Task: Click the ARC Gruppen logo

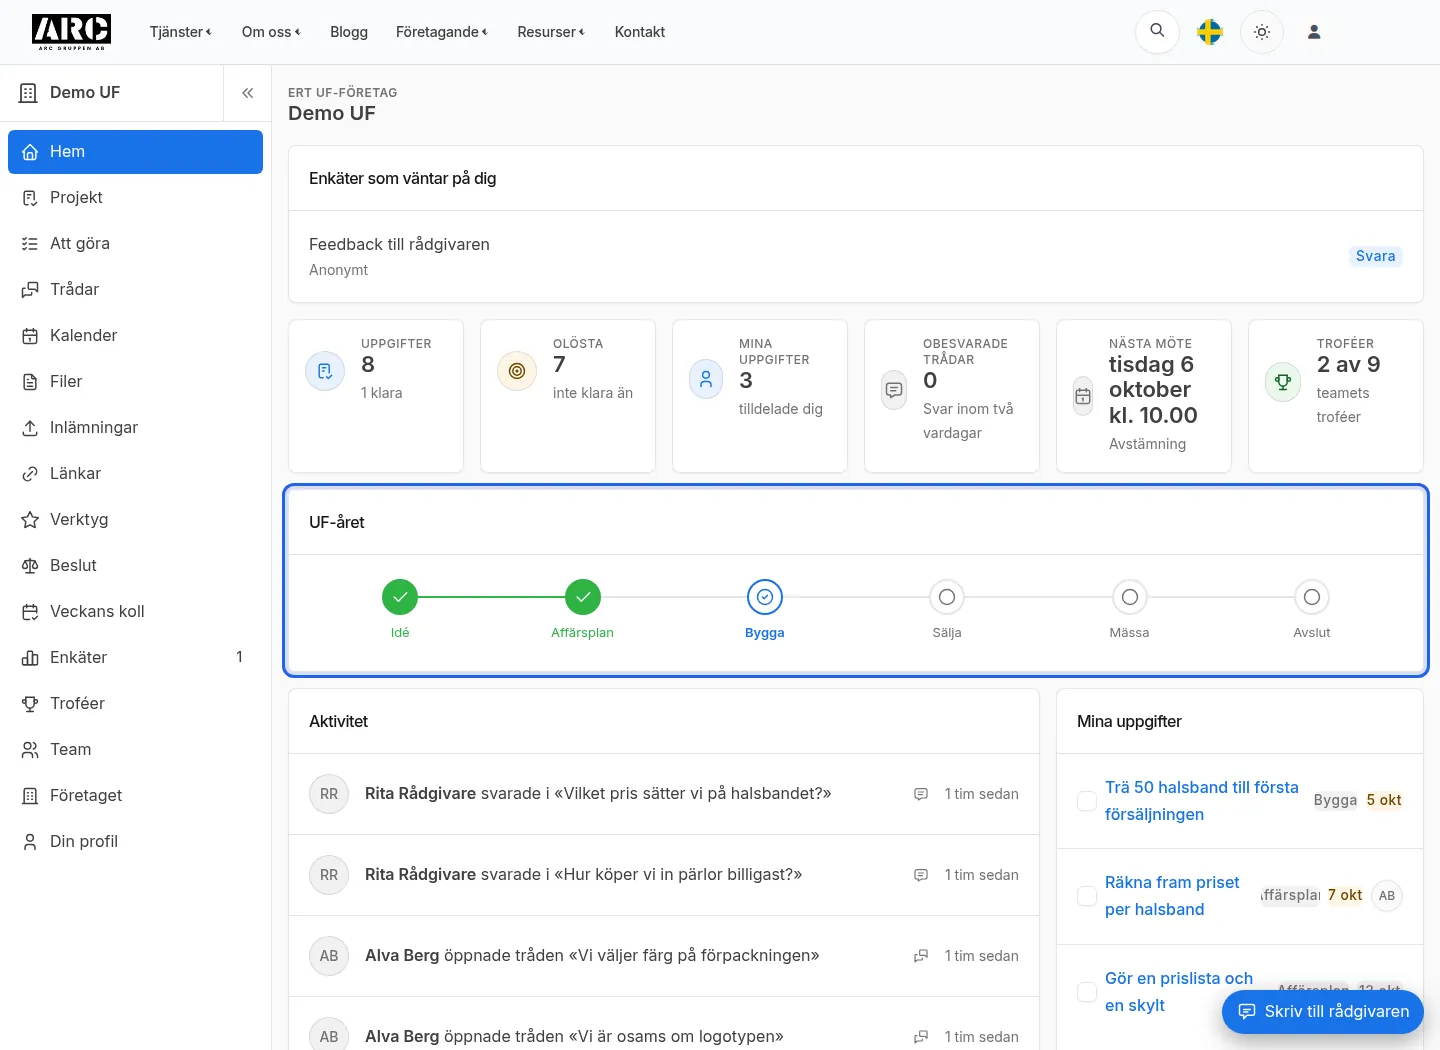Action: coord(71,32)
